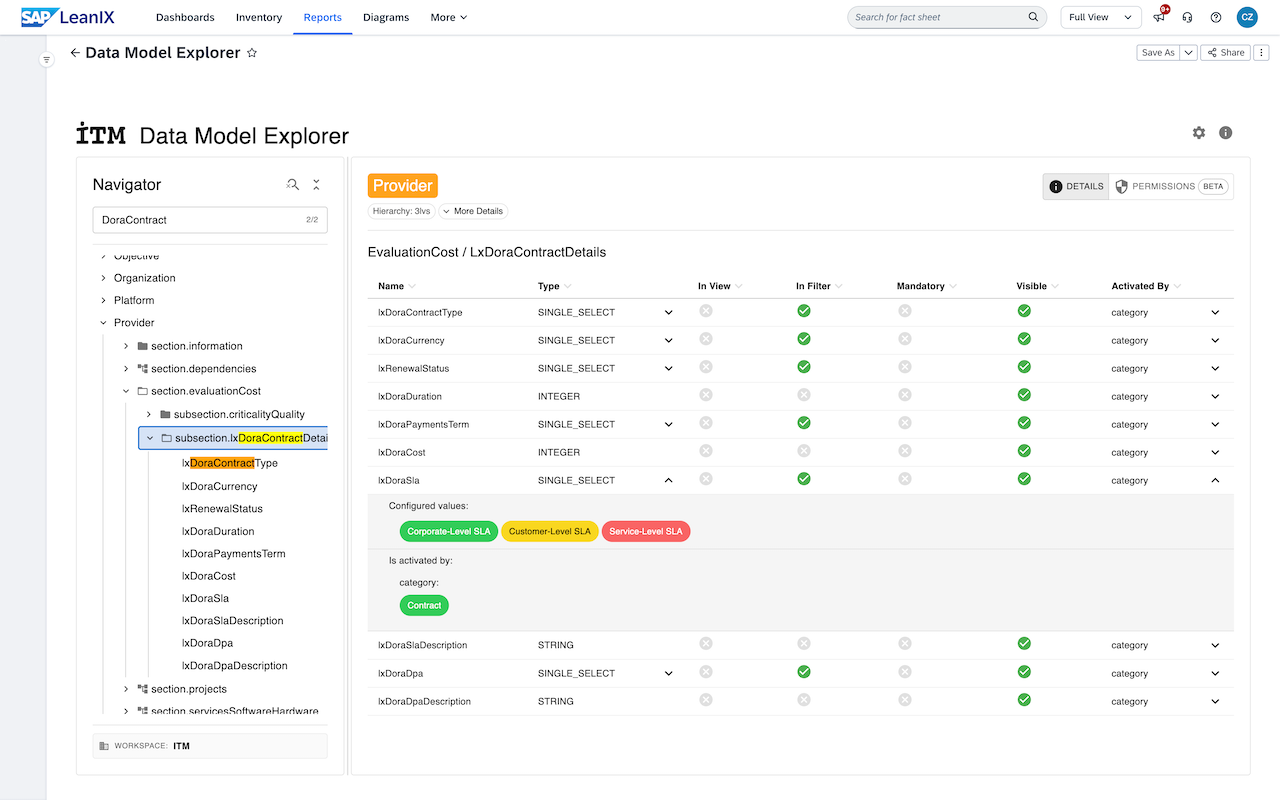Collapse Activated By chevron on lxDoraSla row
The image size is (1280, 800).
[1216, 481]
